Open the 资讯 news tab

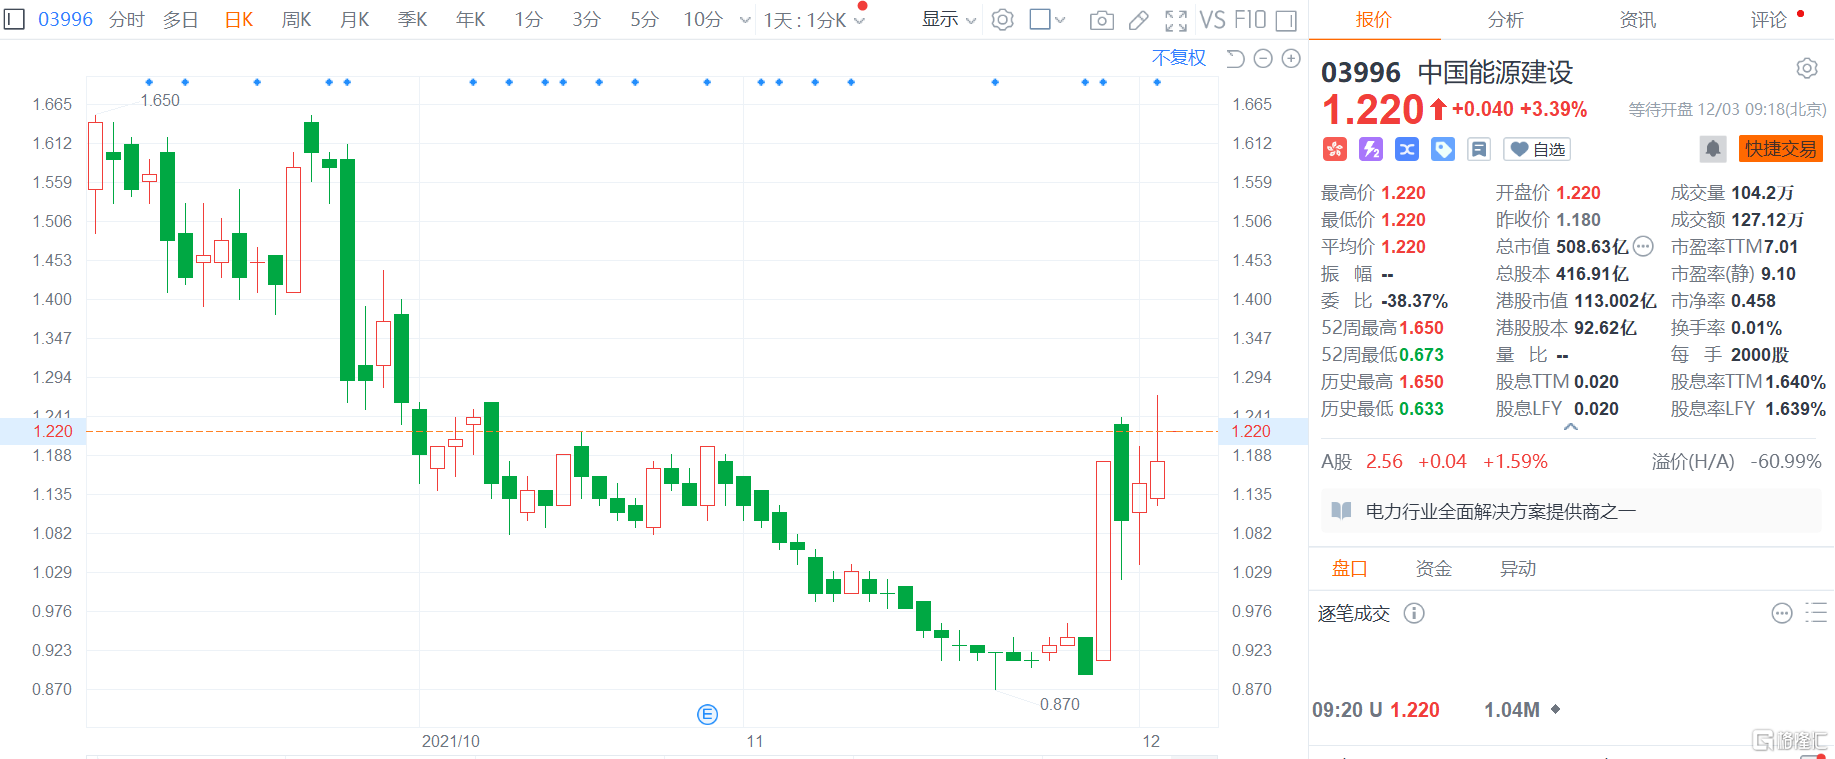point(1637,20)
